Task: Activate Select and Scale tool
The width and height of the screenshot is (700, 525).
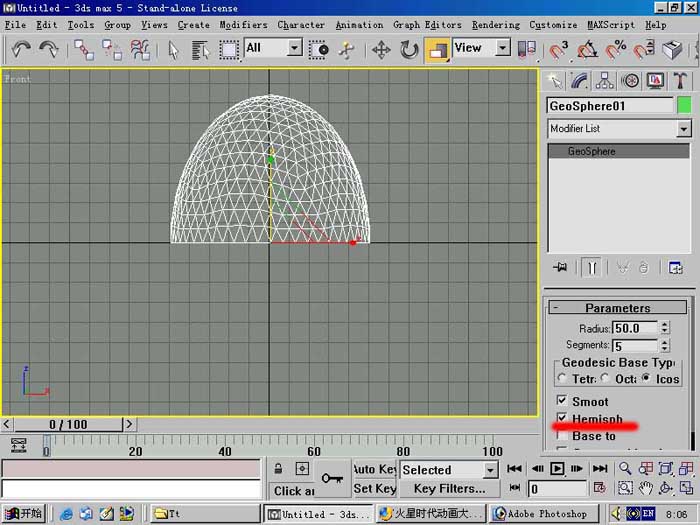Action: click(437, 50)
